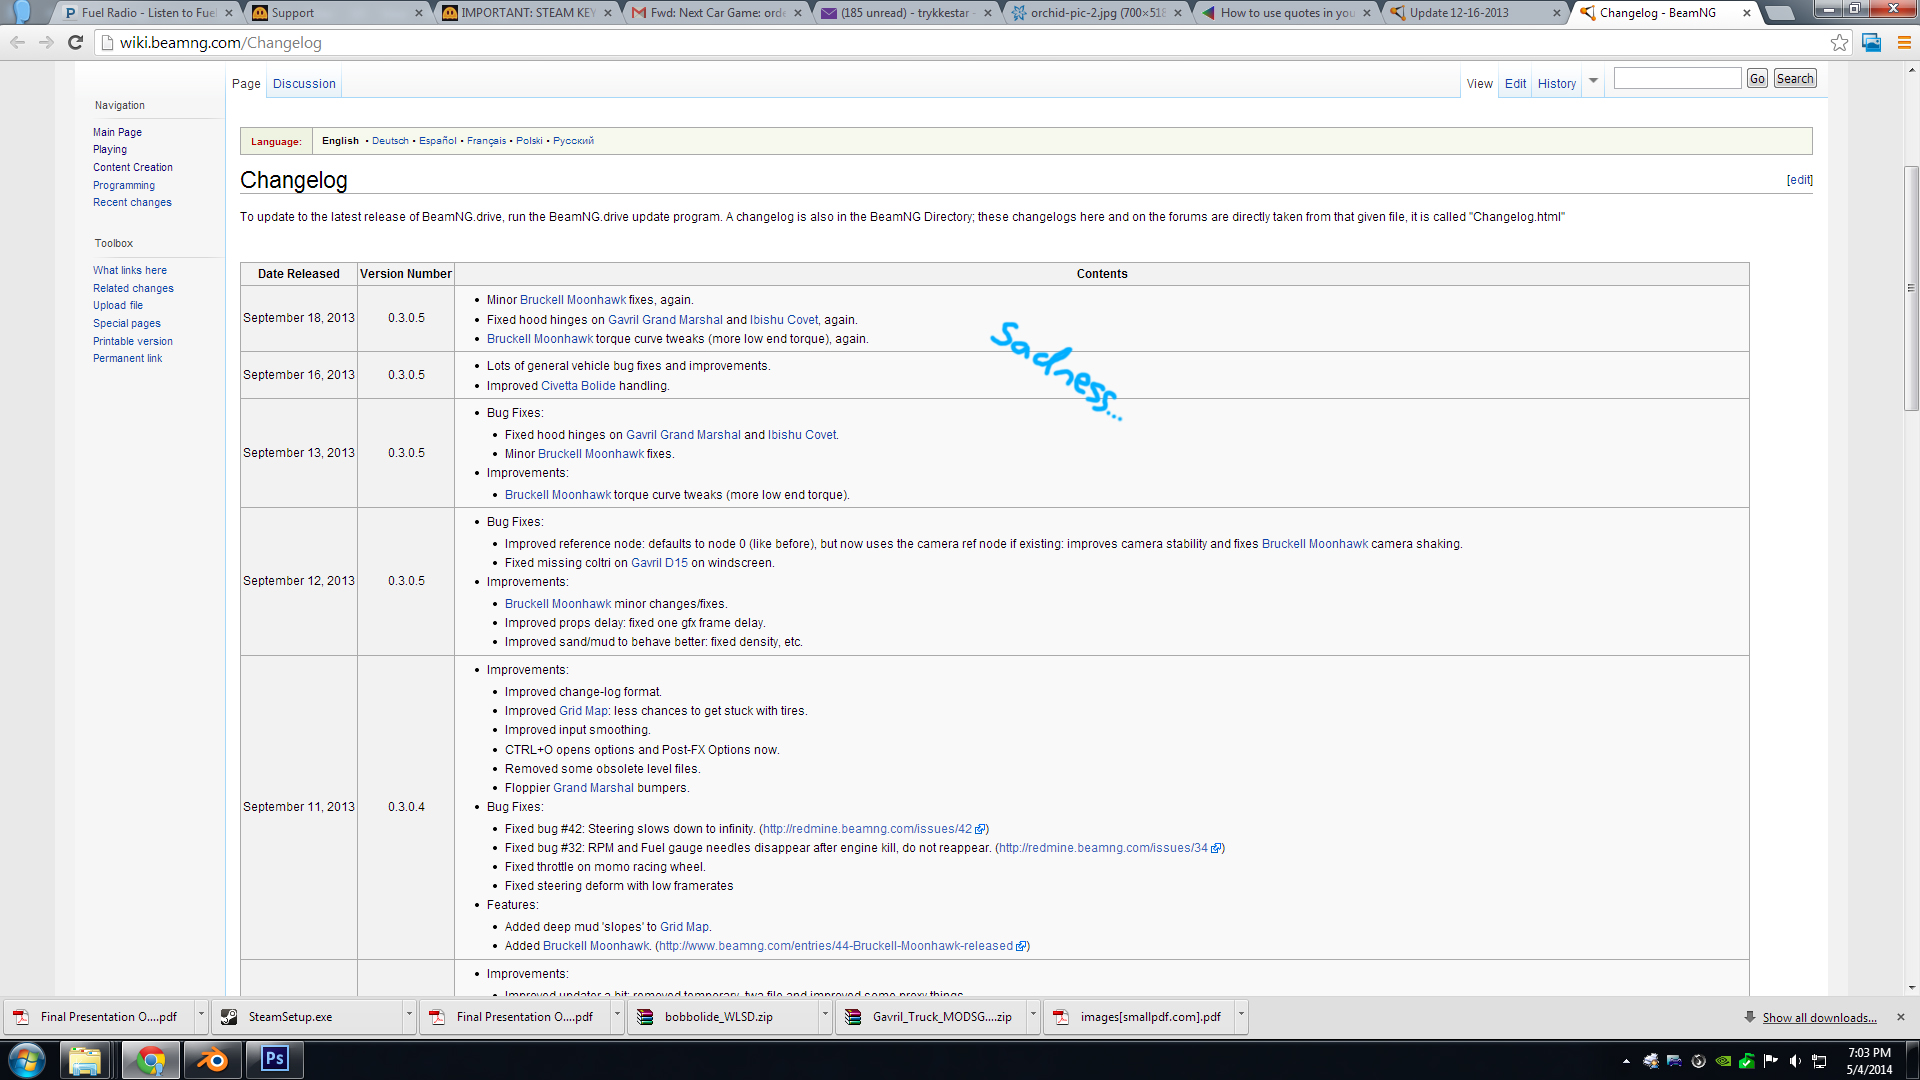This screenshot has width=1920, height=1080.
Task: Click the page vertical scrollbar thumb
Action: 1911,288
